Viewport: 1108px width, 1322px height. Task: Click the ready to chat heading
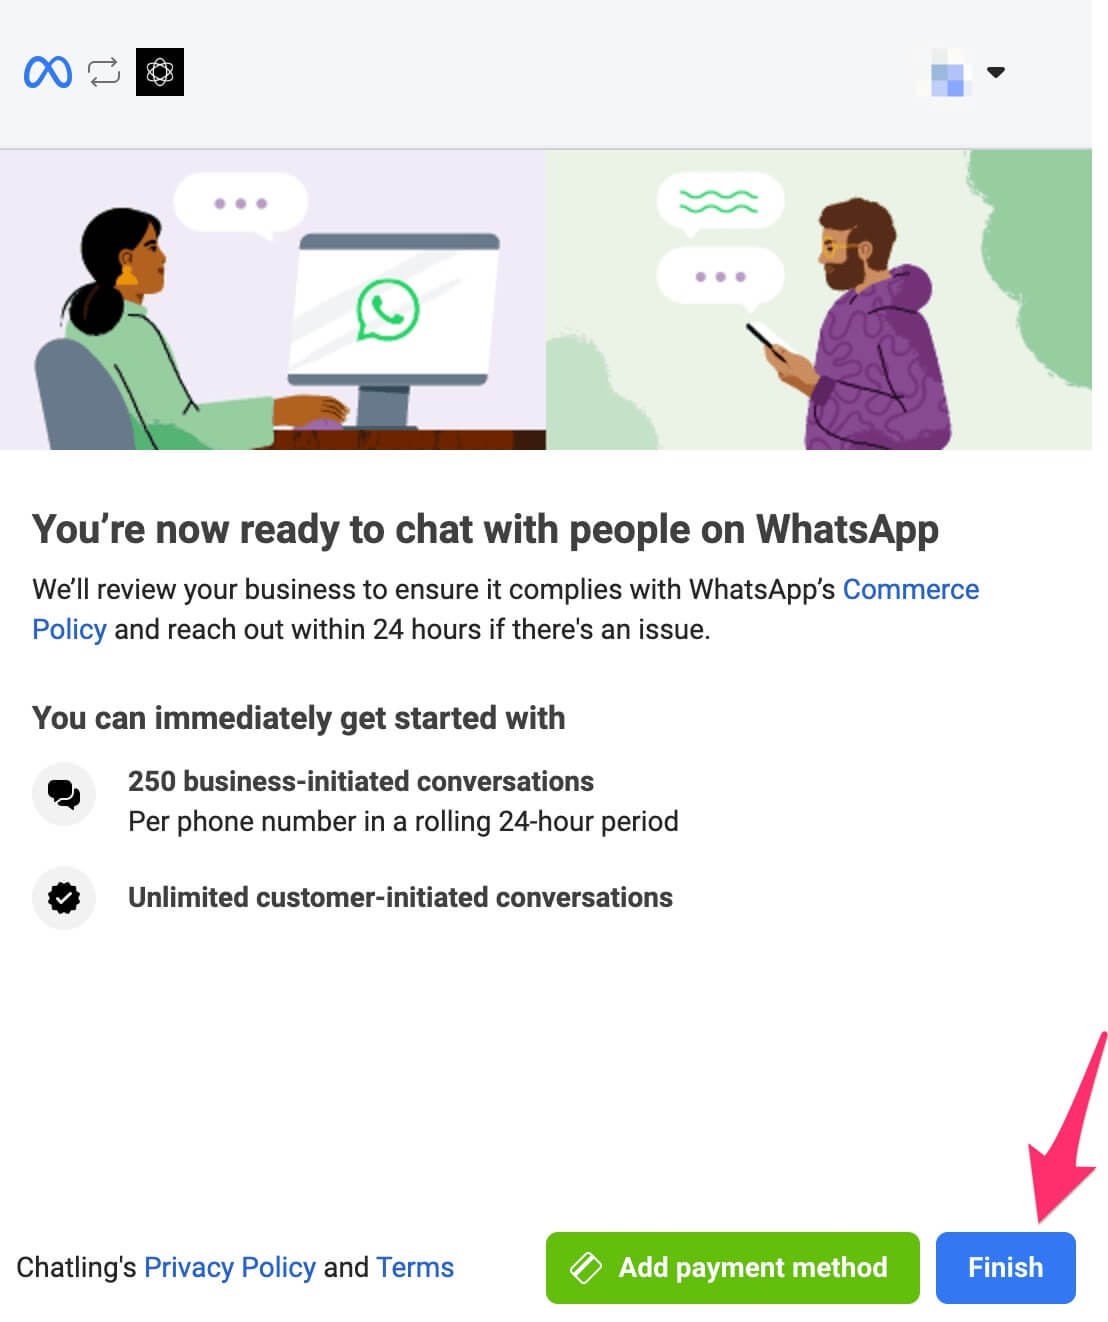pos(485,530)
